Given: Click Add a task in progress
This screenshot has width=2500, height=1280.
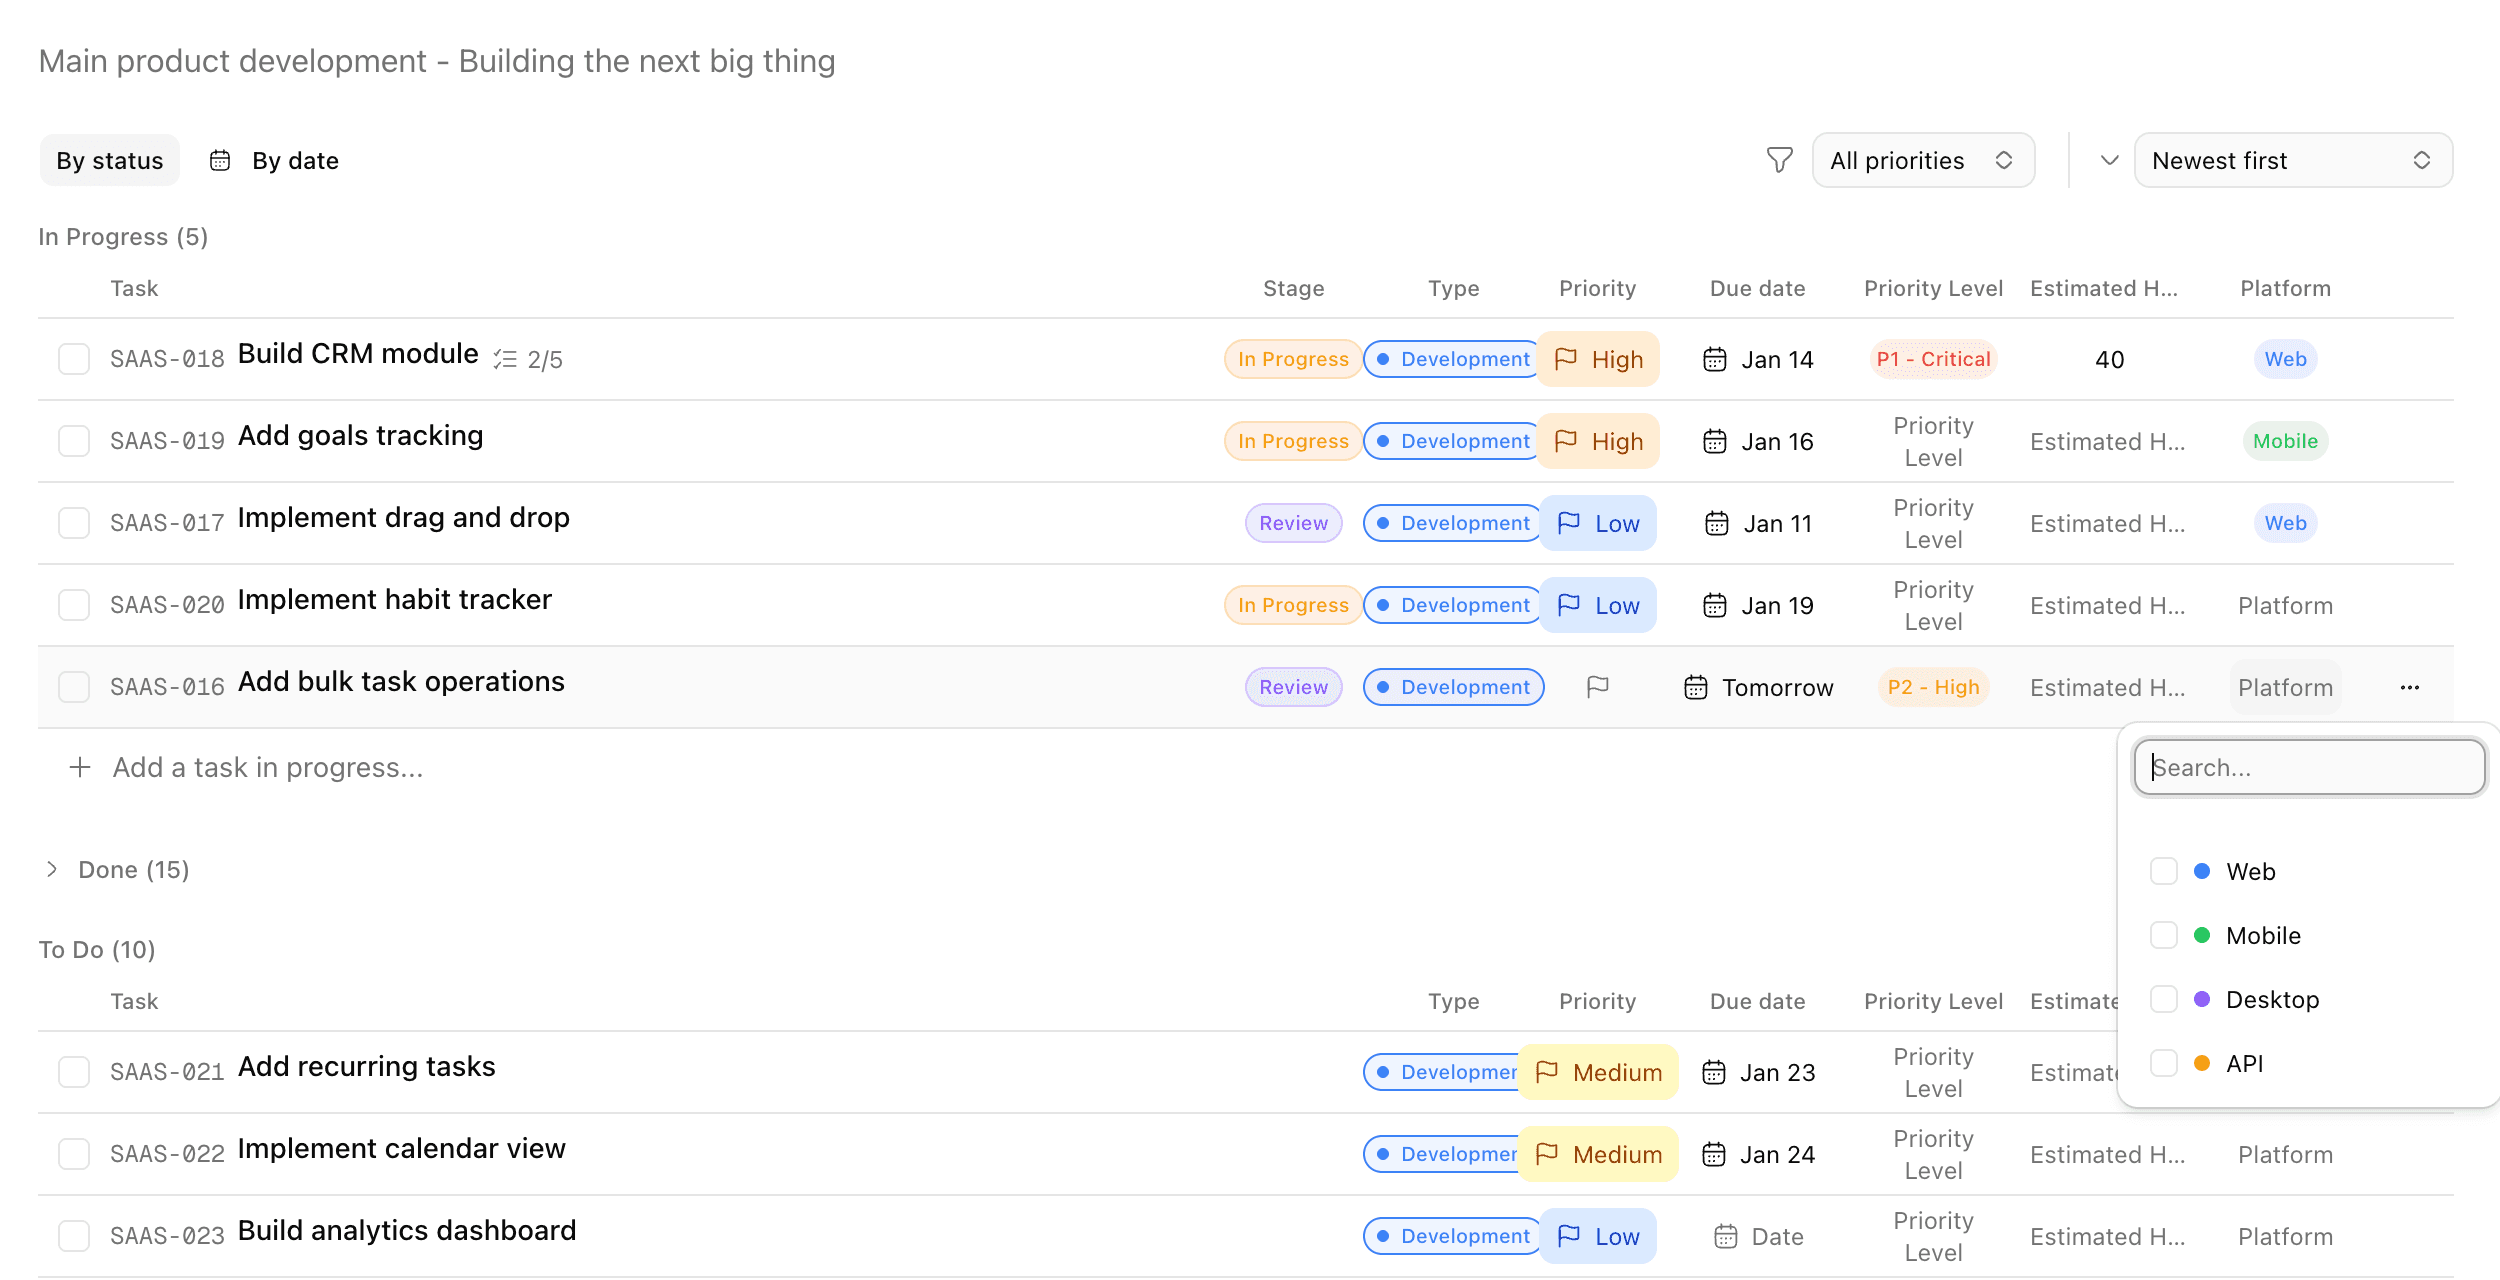Looking at the screenshot, I should click(x=265, y=767).
